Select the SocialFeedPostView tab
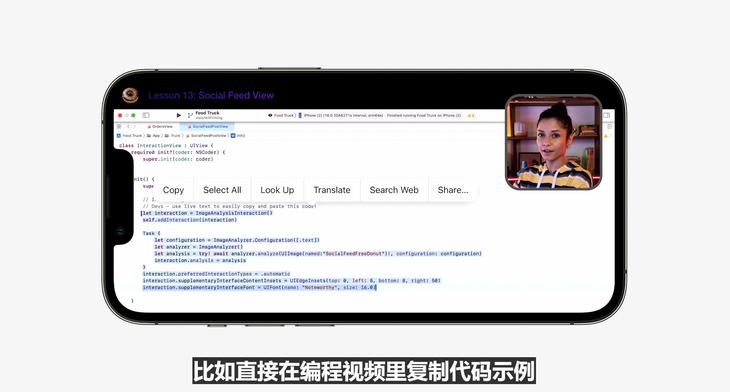Screen dimensions: 730x392 208,126
